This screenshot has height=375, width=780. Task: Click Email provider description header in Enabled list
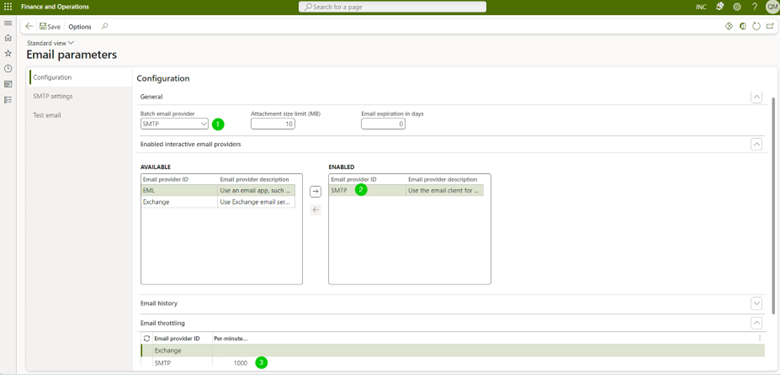pyautogui.click(x=443, y=179)
